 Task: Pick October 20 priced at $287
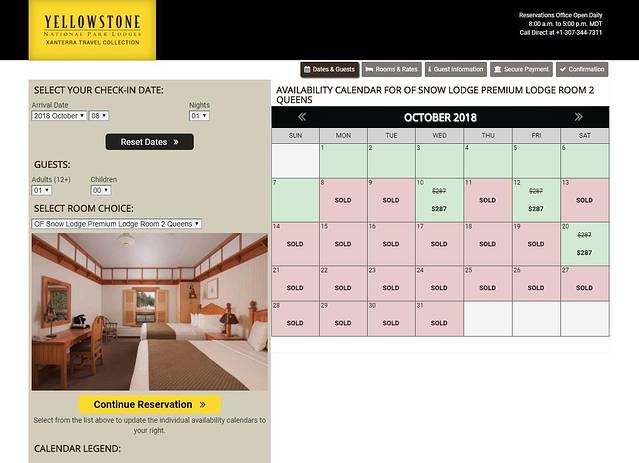click(x=584, y=244)
